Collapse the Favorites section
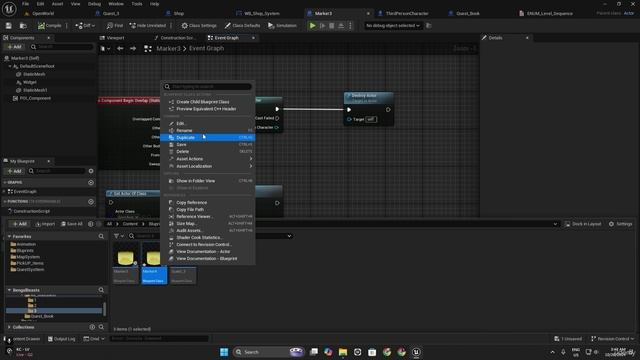The image size is (640, 360). pyautogui.click(x=9, y=236)
